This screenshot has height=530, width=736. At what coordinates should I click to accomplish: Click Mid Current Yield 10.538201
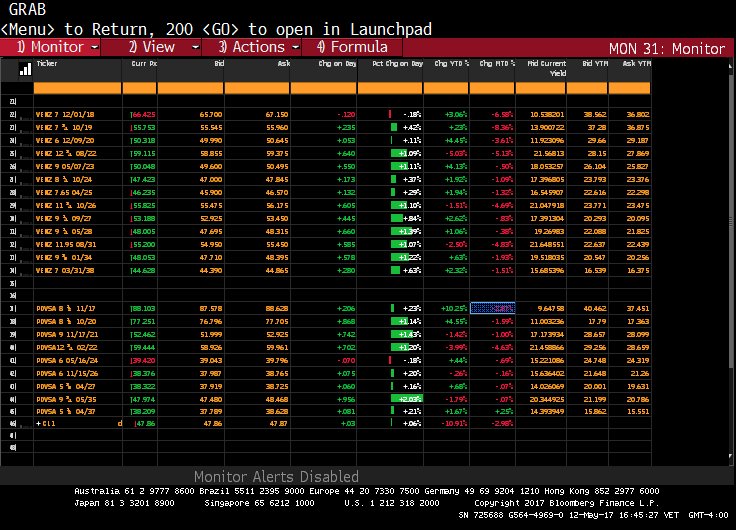click(547, 115)
